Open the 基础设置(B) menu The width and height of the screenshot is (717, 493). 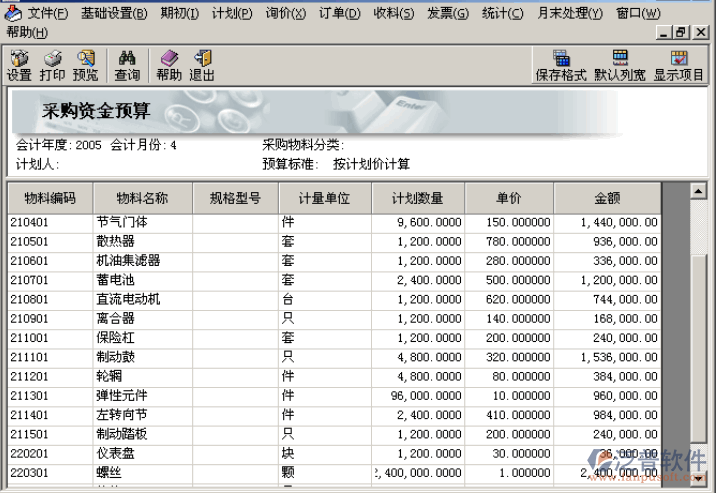click(114, 13)
